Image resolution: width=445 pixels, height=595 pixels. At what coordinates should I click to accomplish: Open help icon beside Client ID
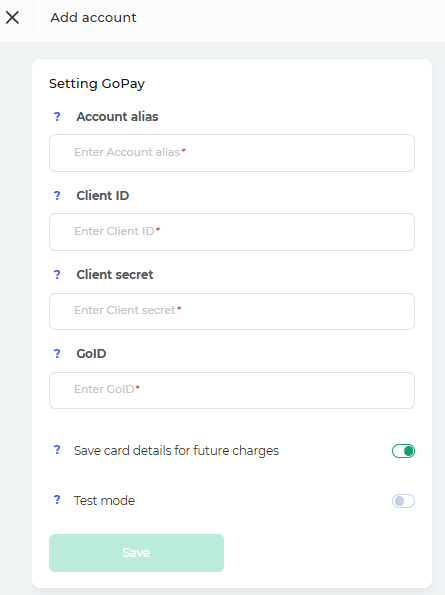(x=57, y=195)
